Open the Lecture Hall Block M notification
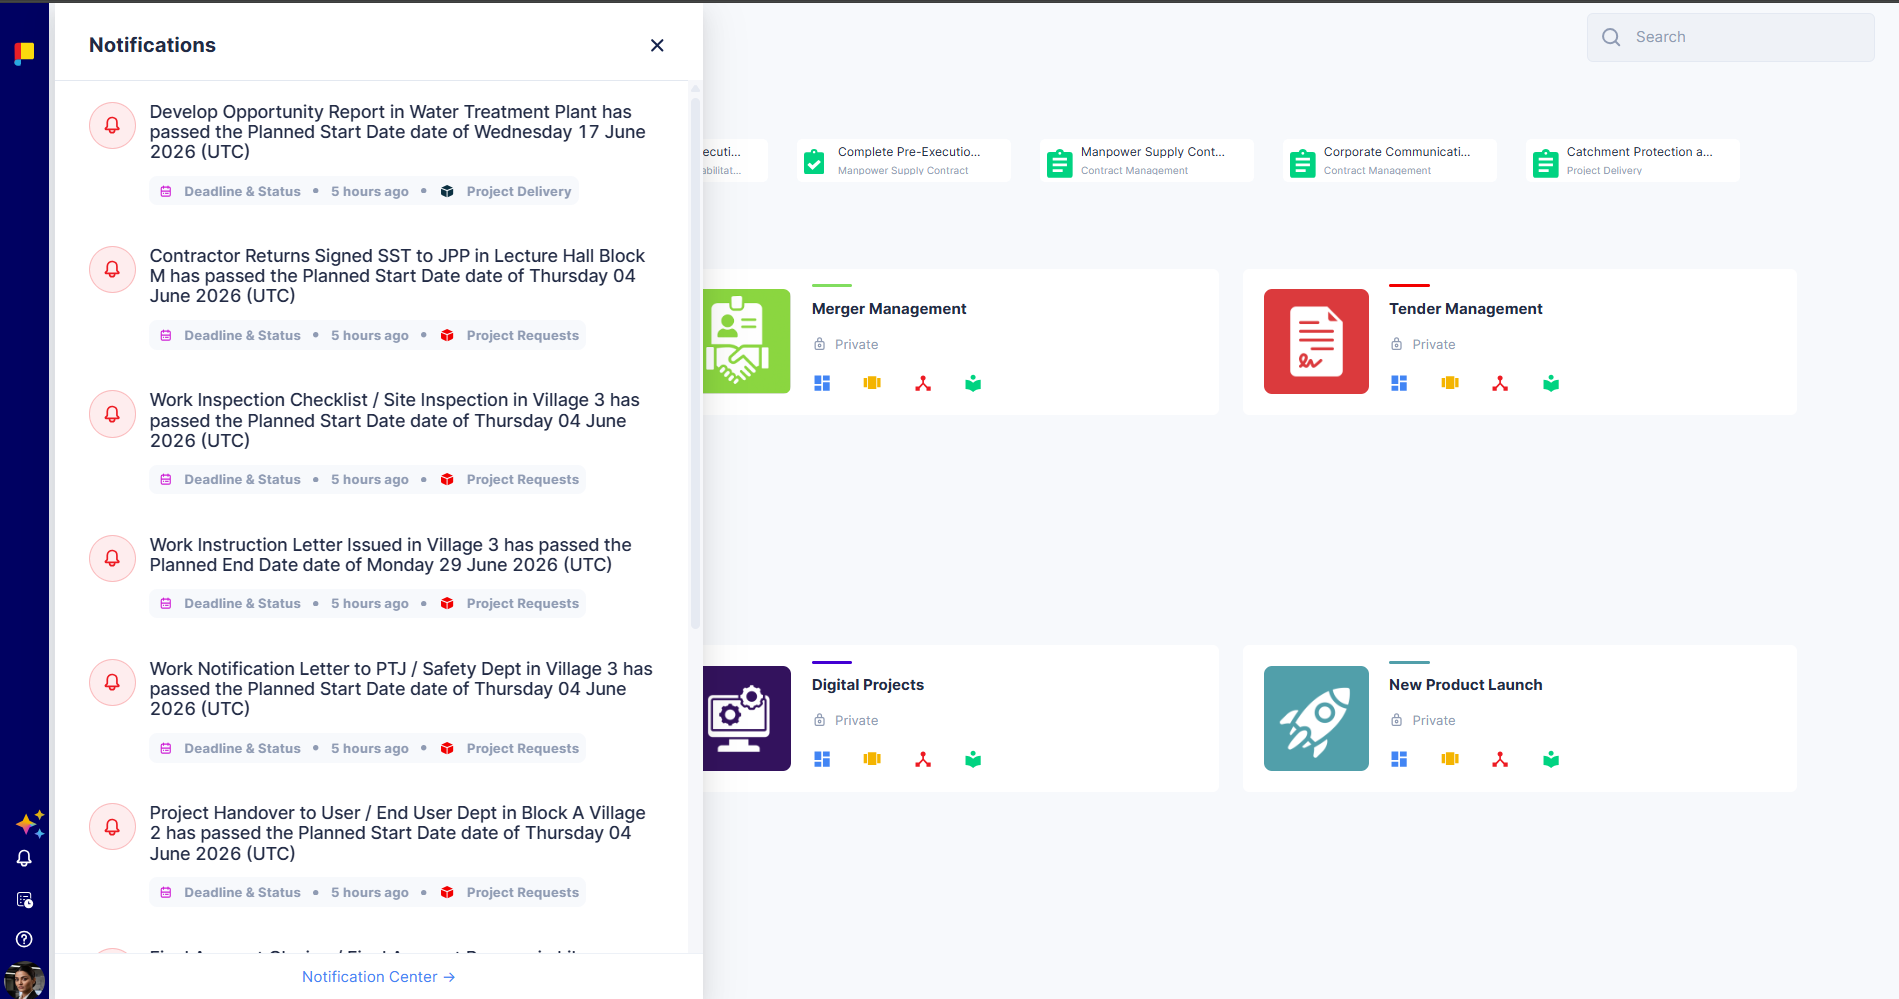 [398, 276]
